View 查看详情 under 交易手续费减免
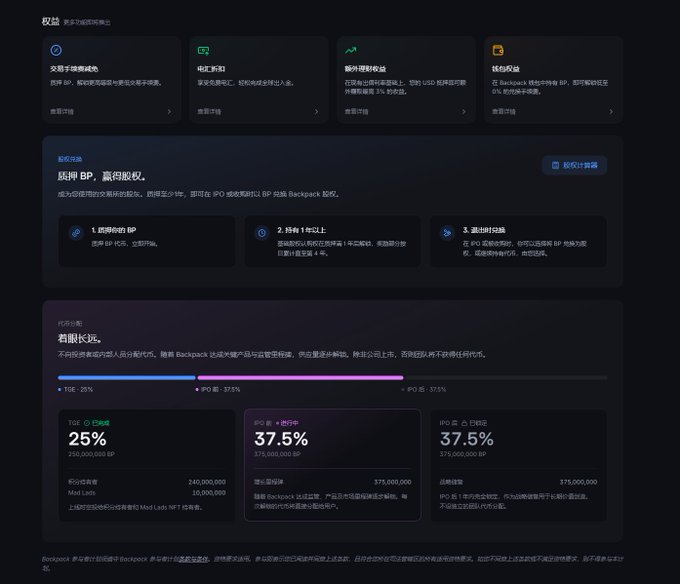 click(x=62, y=111)
